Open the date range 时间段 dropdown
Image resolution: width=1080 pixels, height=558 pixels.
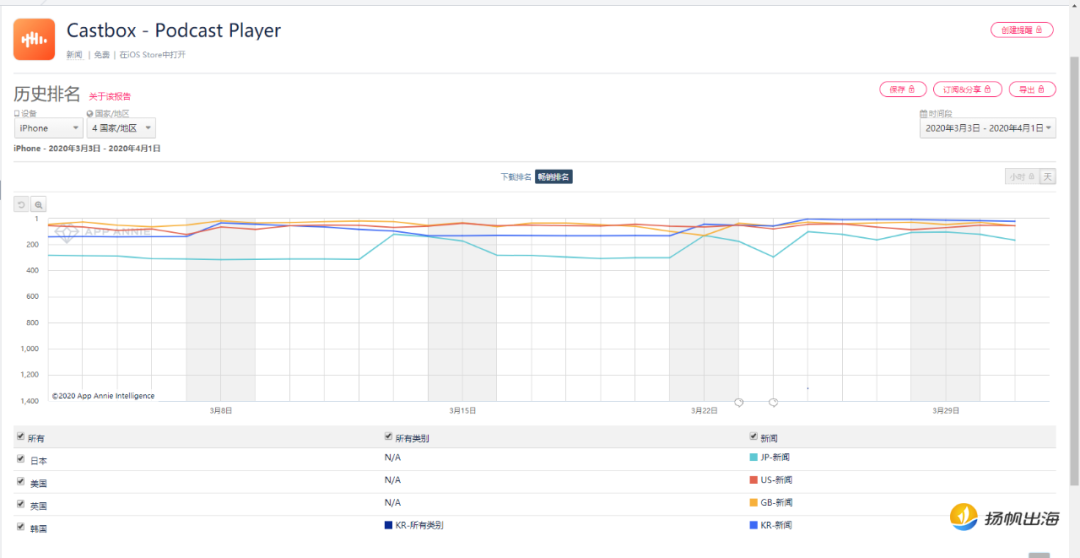(x=987, y=128)
